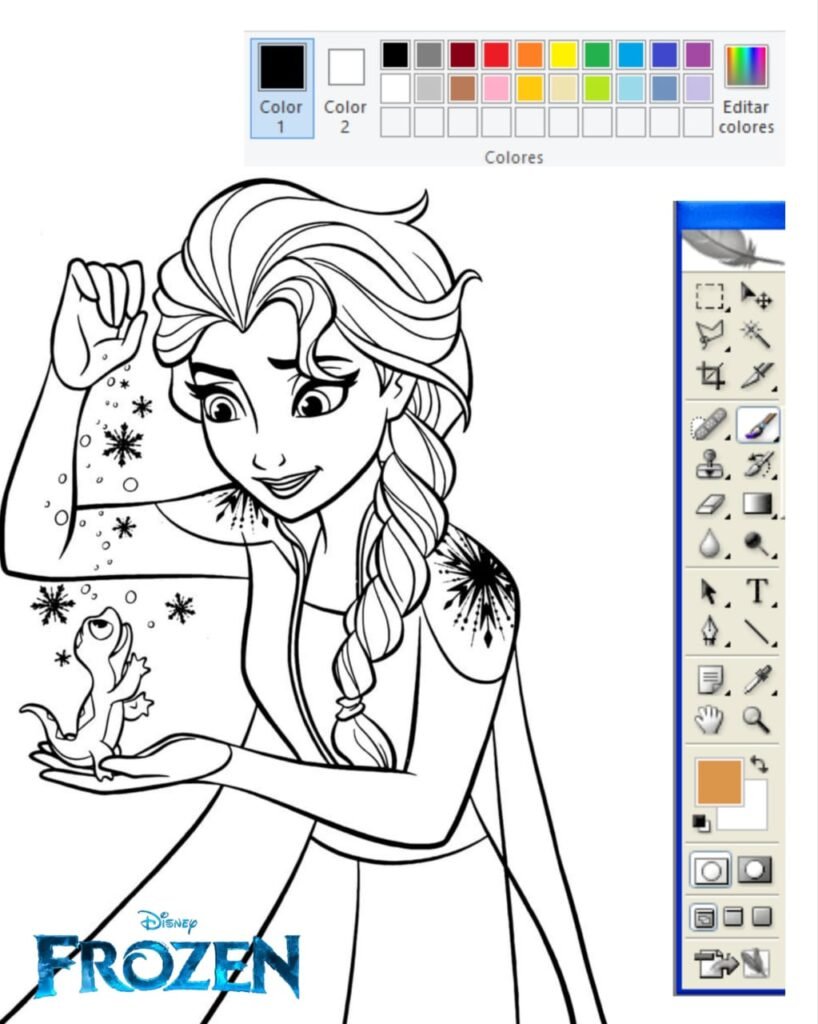Choose full screen mode

(x=762, y=917)
